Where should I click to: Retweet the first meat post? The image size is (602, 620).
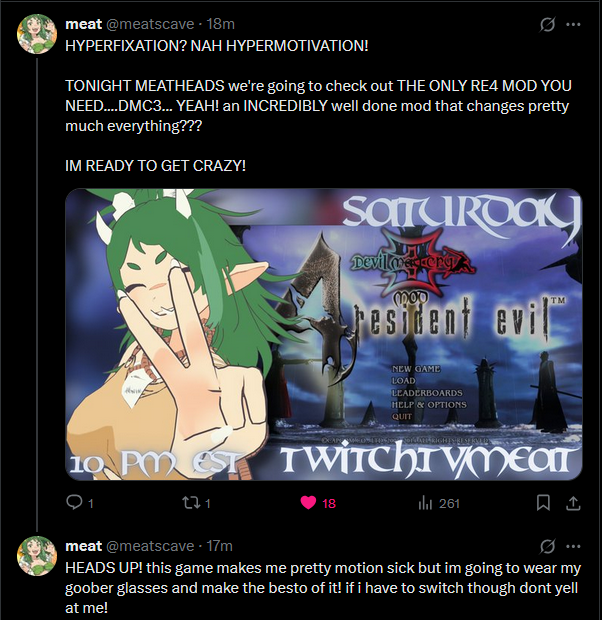coord(189,503)
